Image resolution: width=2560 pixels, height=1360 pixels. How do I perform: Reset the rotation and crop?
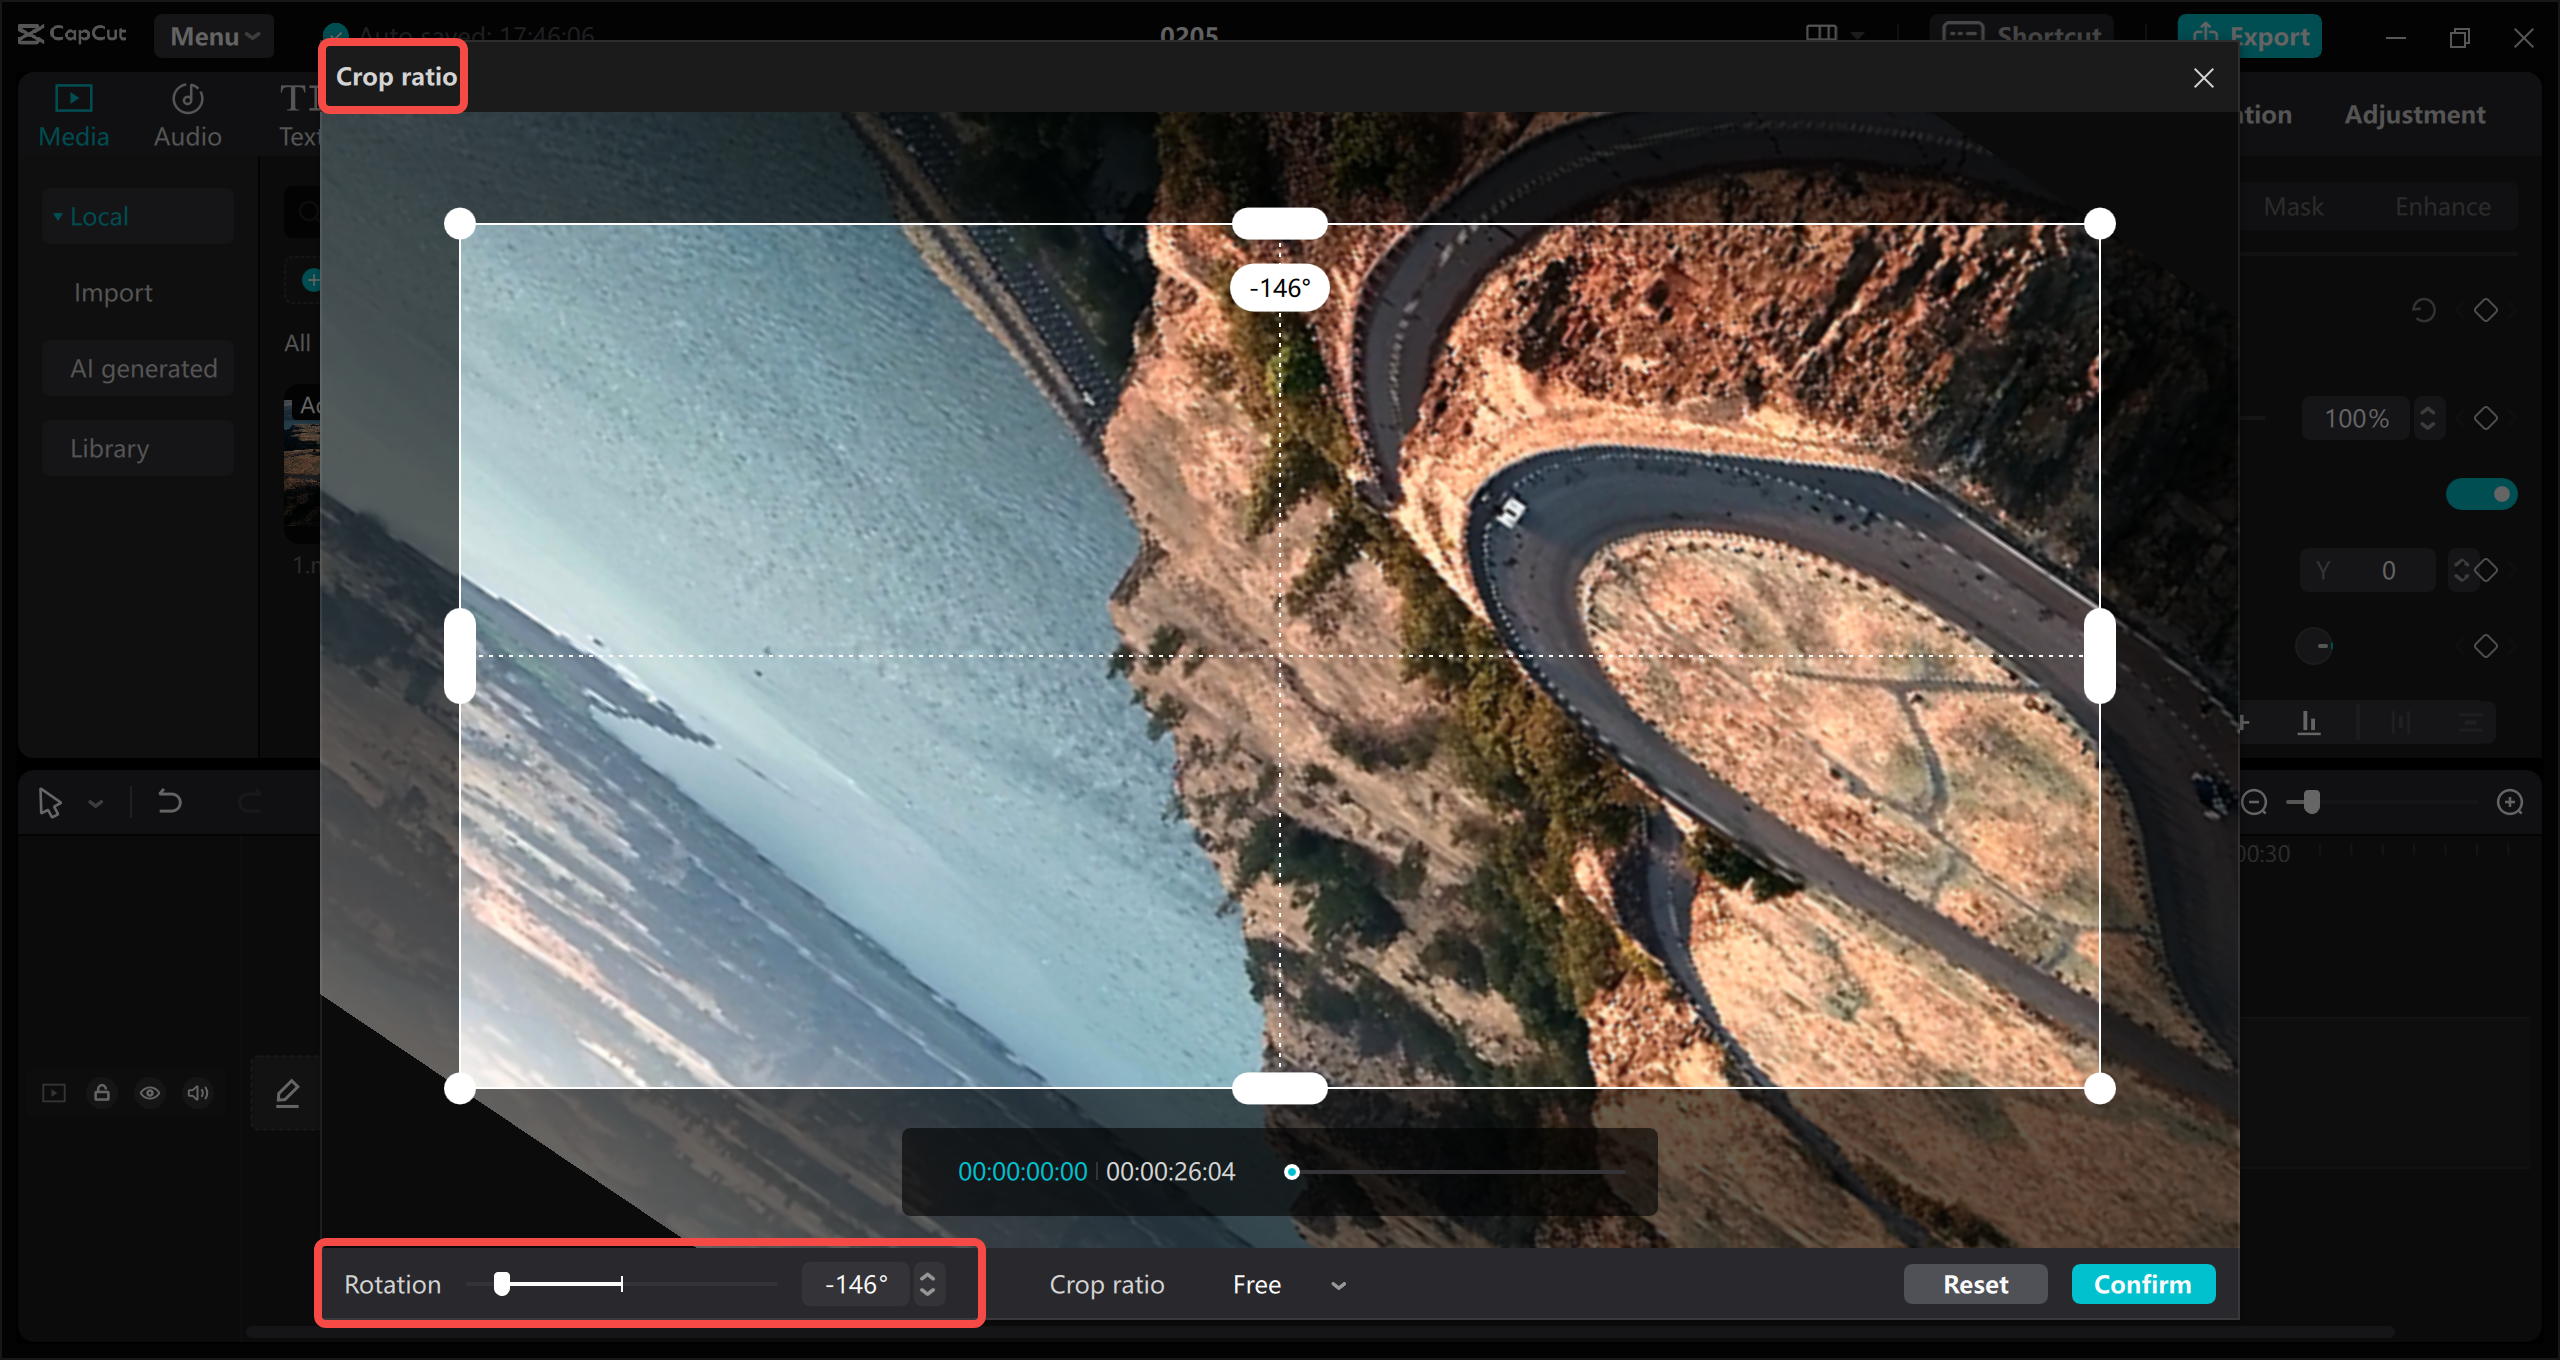pyautogui.click(x=1975, y=1284)
